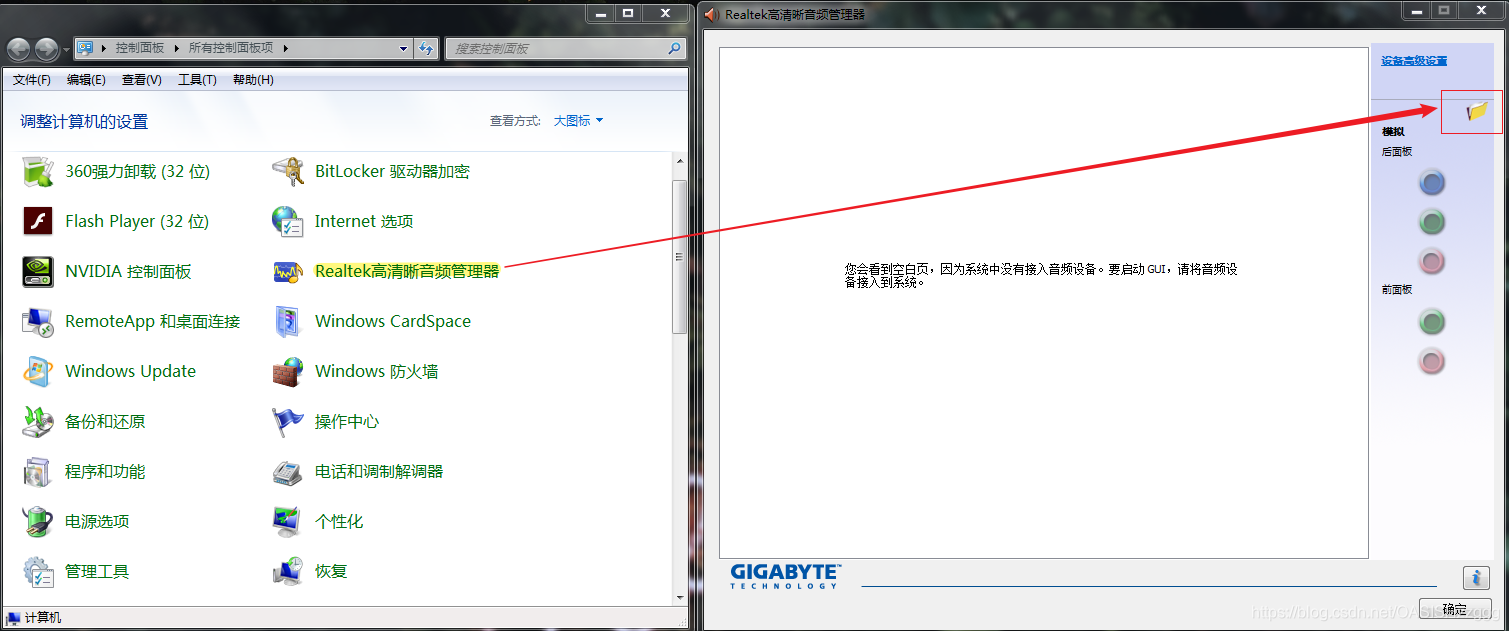This screenshot has height=631, width=1509.
Task: Open the Flash Player icon
Action: pos(38,221)
